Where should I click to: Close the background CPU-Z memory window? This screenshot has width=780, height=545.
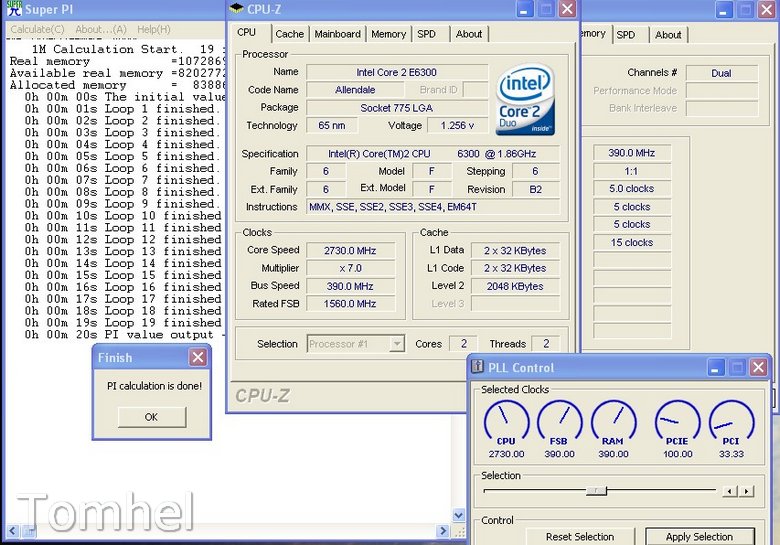pyautogui.click(x=767, y=9)
